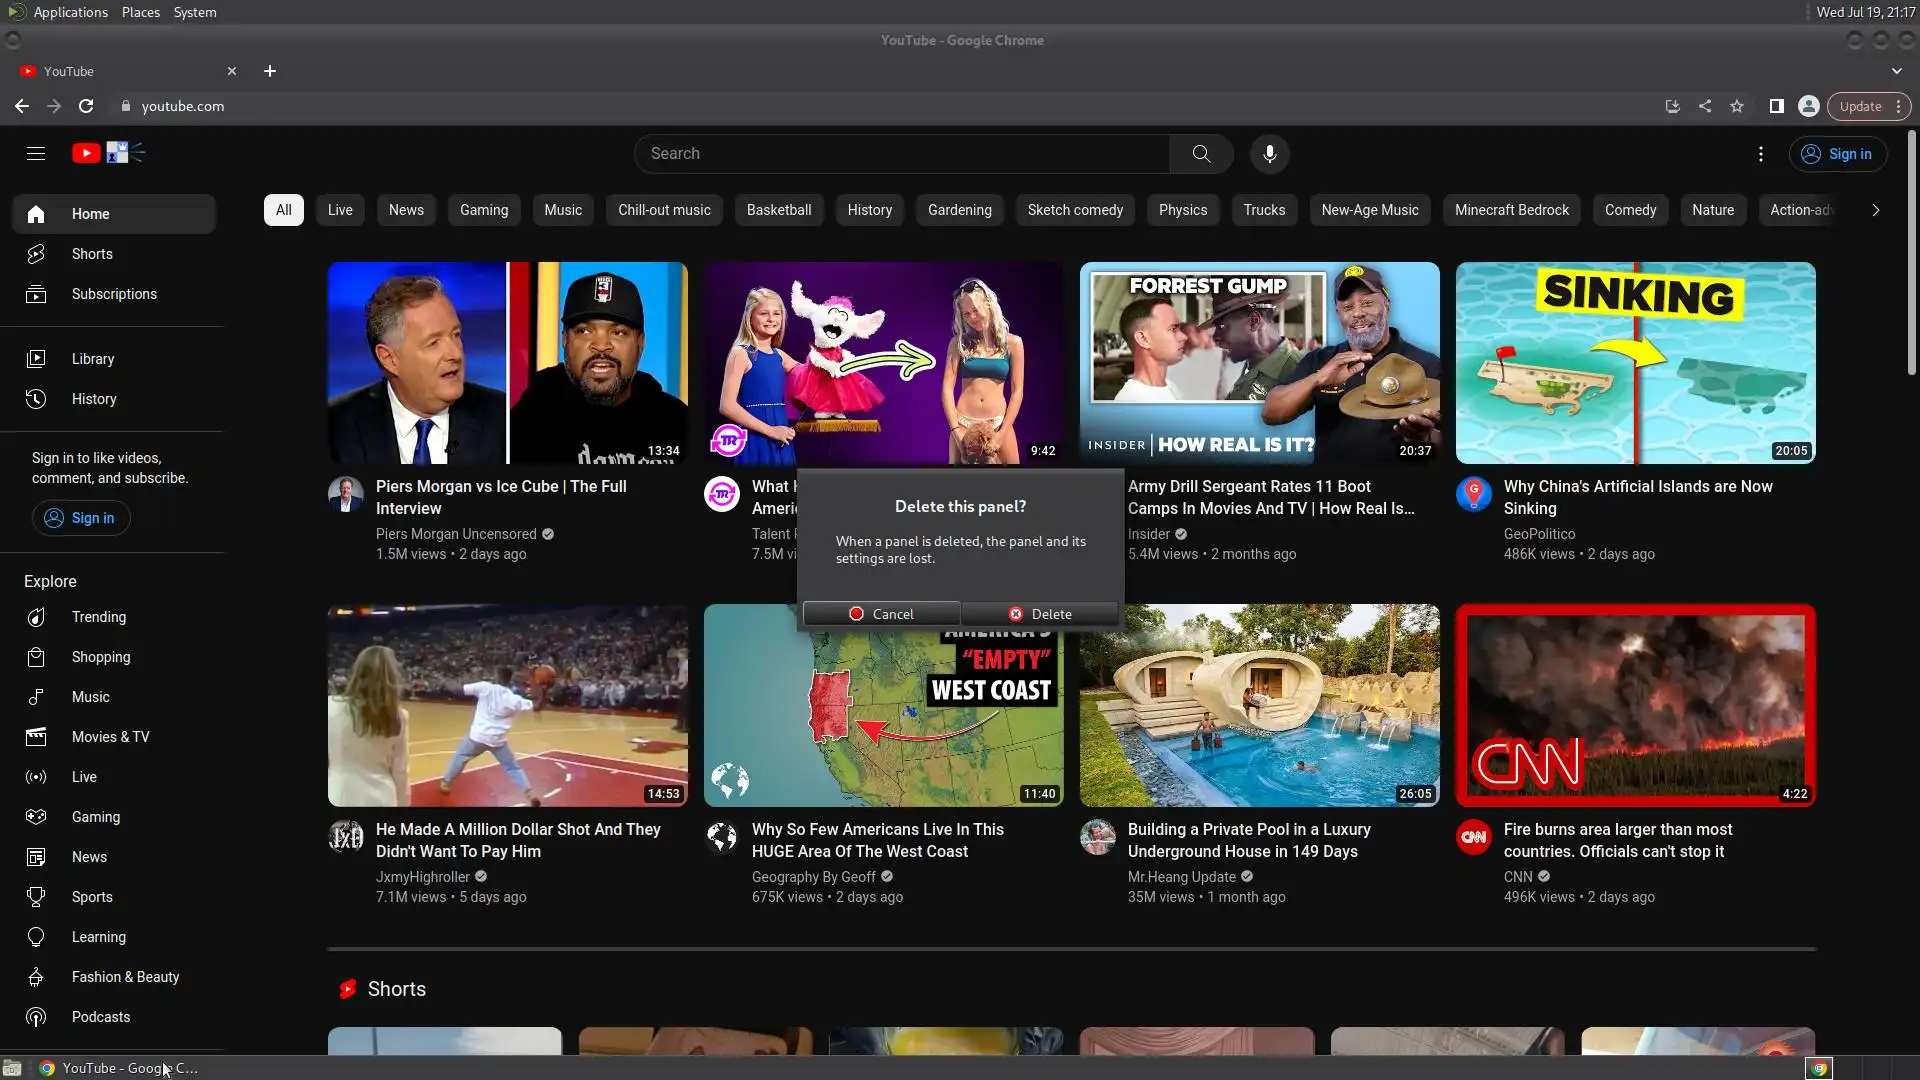Screen dimensions: 1920x1080
Task: Click the share page icon
Action: pos(1705,106)
